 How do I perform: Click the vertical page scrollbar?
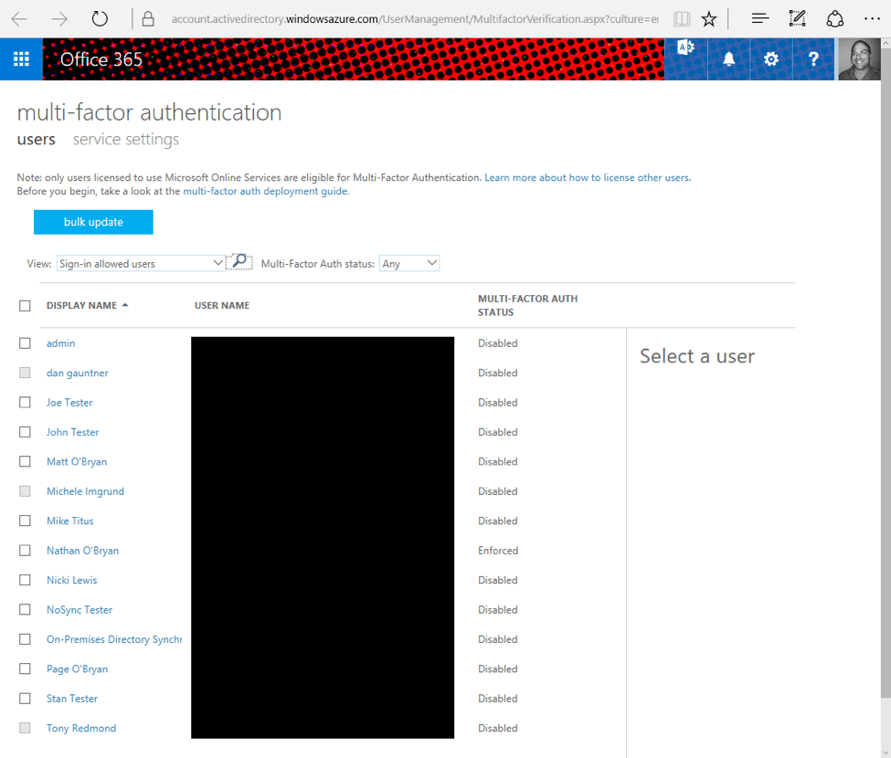(885, 373)
